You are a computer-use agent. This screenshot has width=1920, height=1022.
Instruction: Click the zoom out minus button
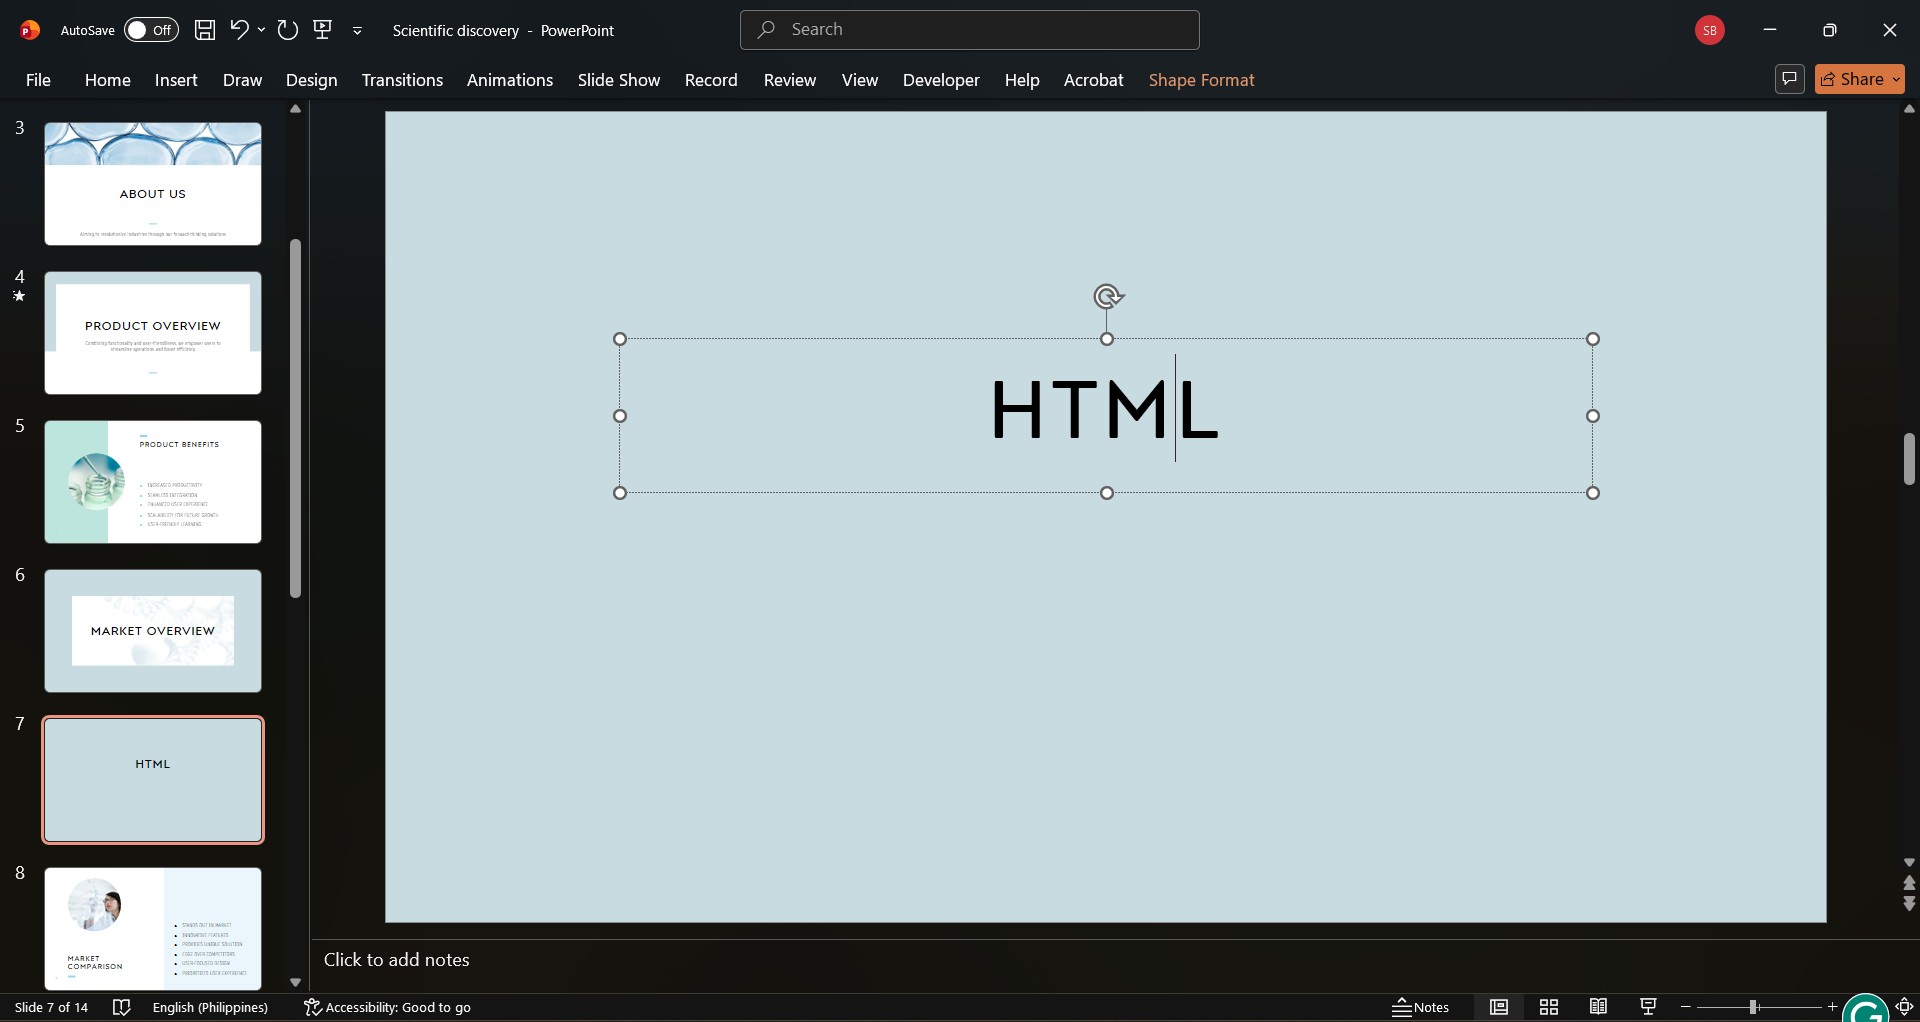[x=1686, y=1007]
